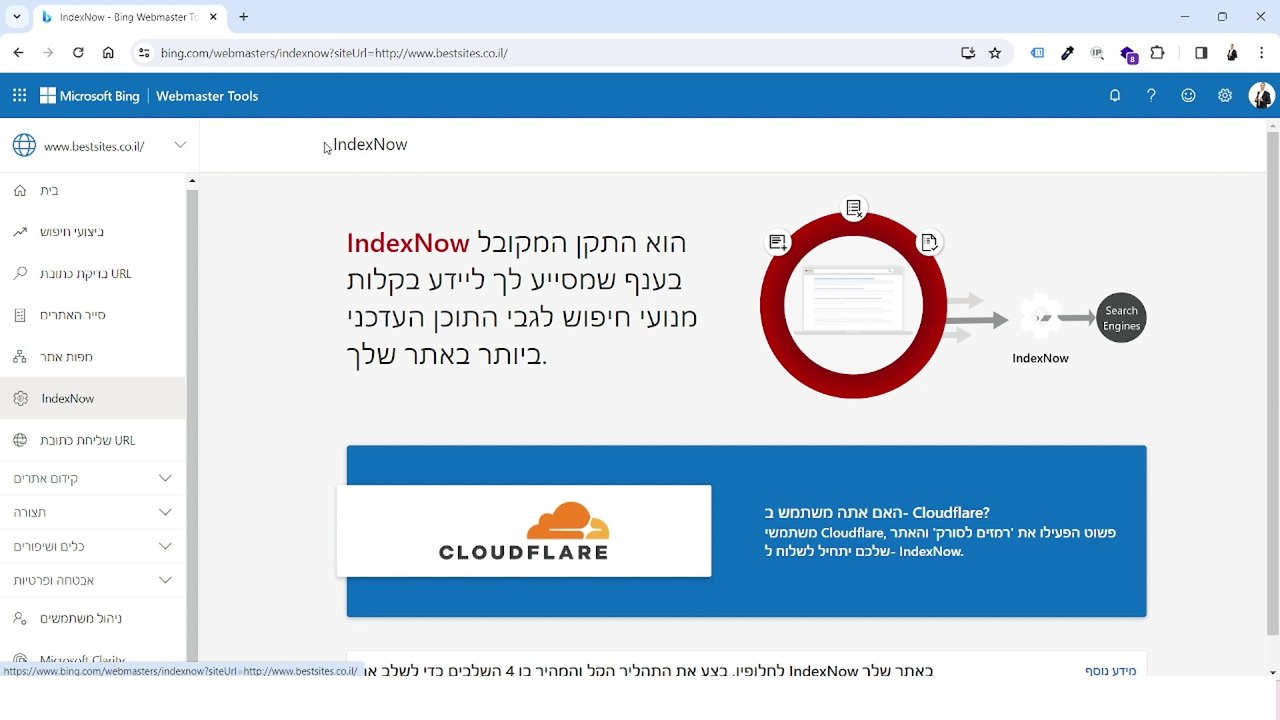Click the IndexNow gear icon in sidebar
This screenshot has height=720, width=1280.
[x=21, y=398]
